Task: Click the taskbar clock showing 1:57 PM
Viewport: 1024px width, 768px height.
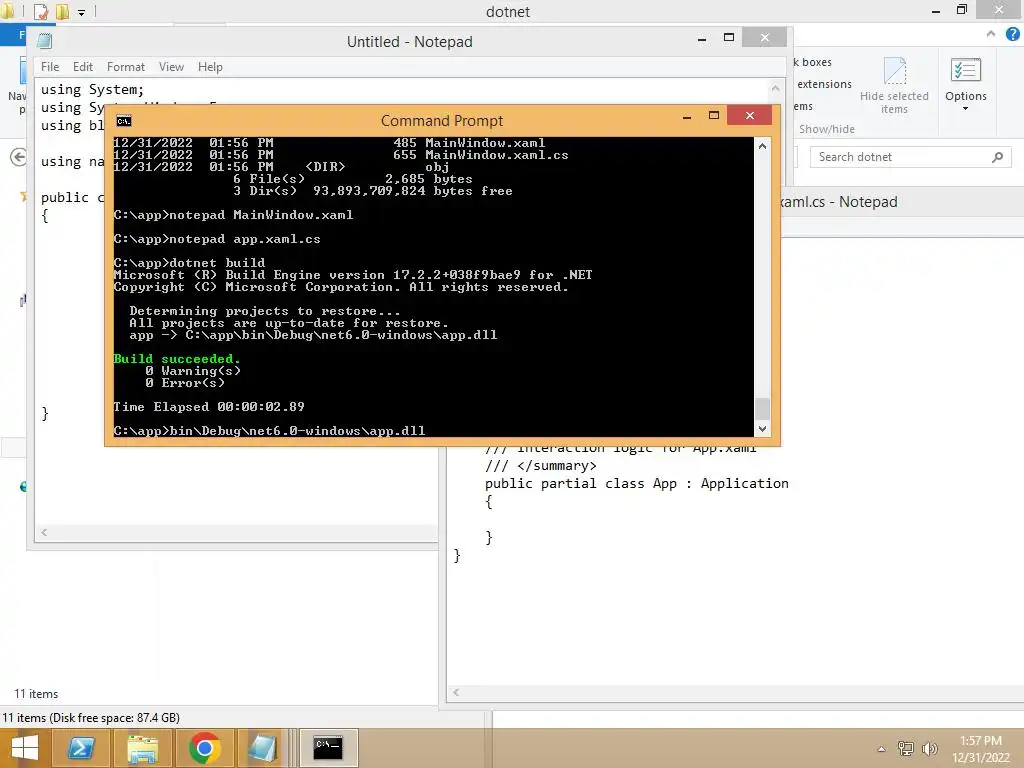Action: pos(980,749)
